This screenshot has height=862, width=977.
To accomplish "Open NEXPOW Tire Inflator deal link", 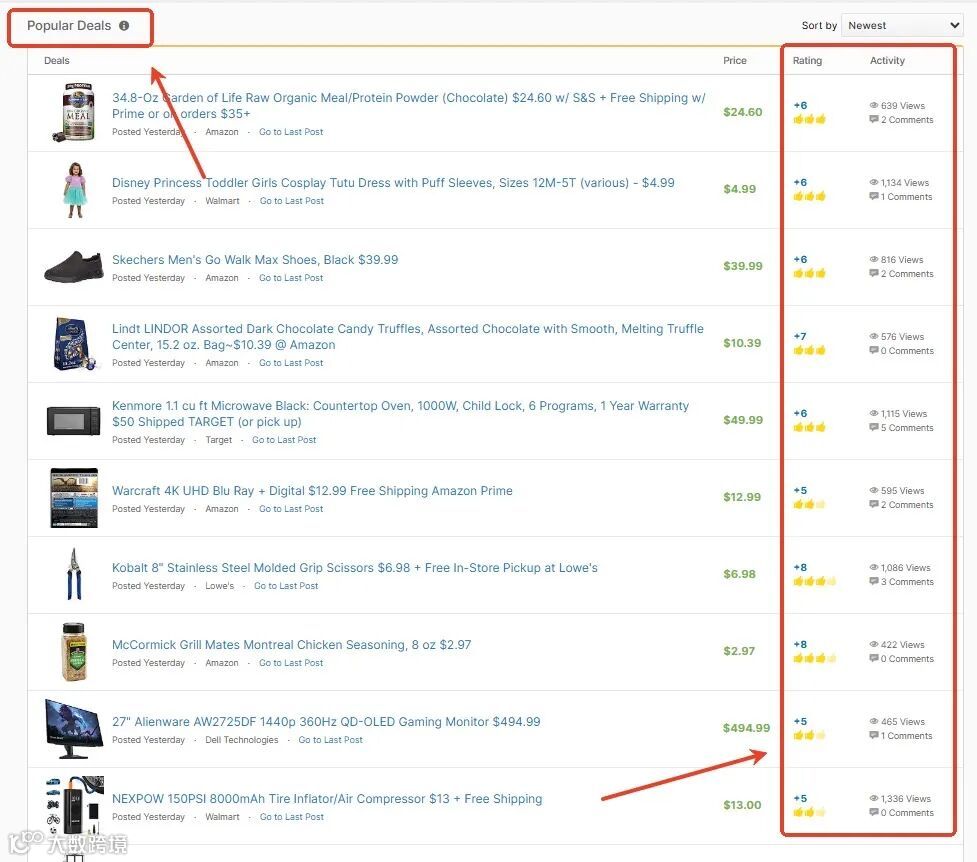I will 327,798.
